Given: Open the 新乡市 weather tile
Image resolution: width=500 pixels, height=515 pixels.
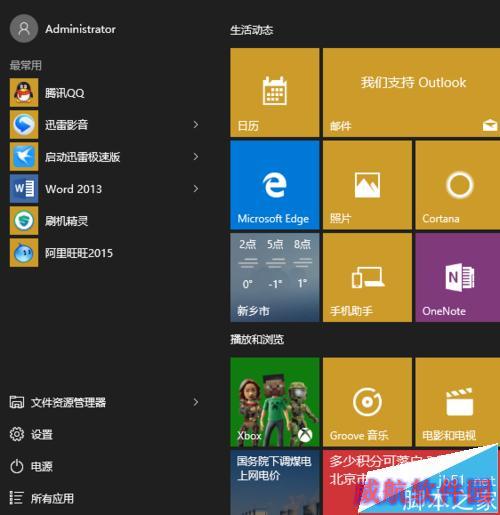Looking at the screenshot, I should point(275,278).
